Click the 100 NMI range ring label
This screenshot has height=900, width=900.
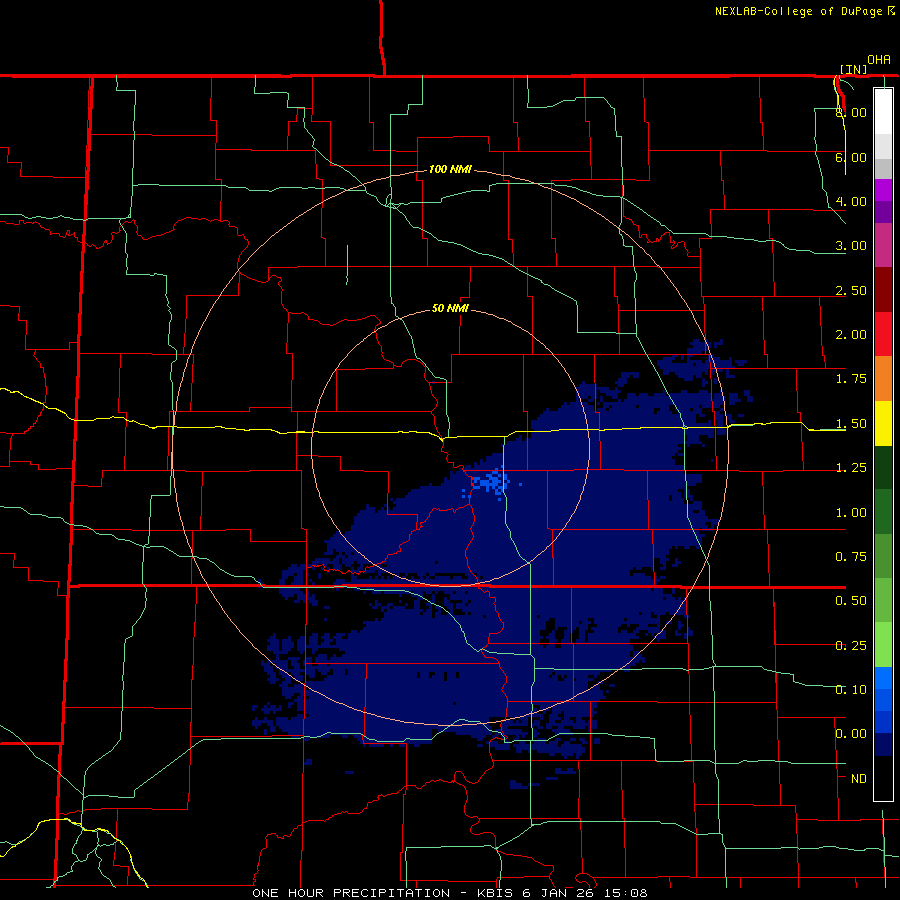tap(451, 169)
